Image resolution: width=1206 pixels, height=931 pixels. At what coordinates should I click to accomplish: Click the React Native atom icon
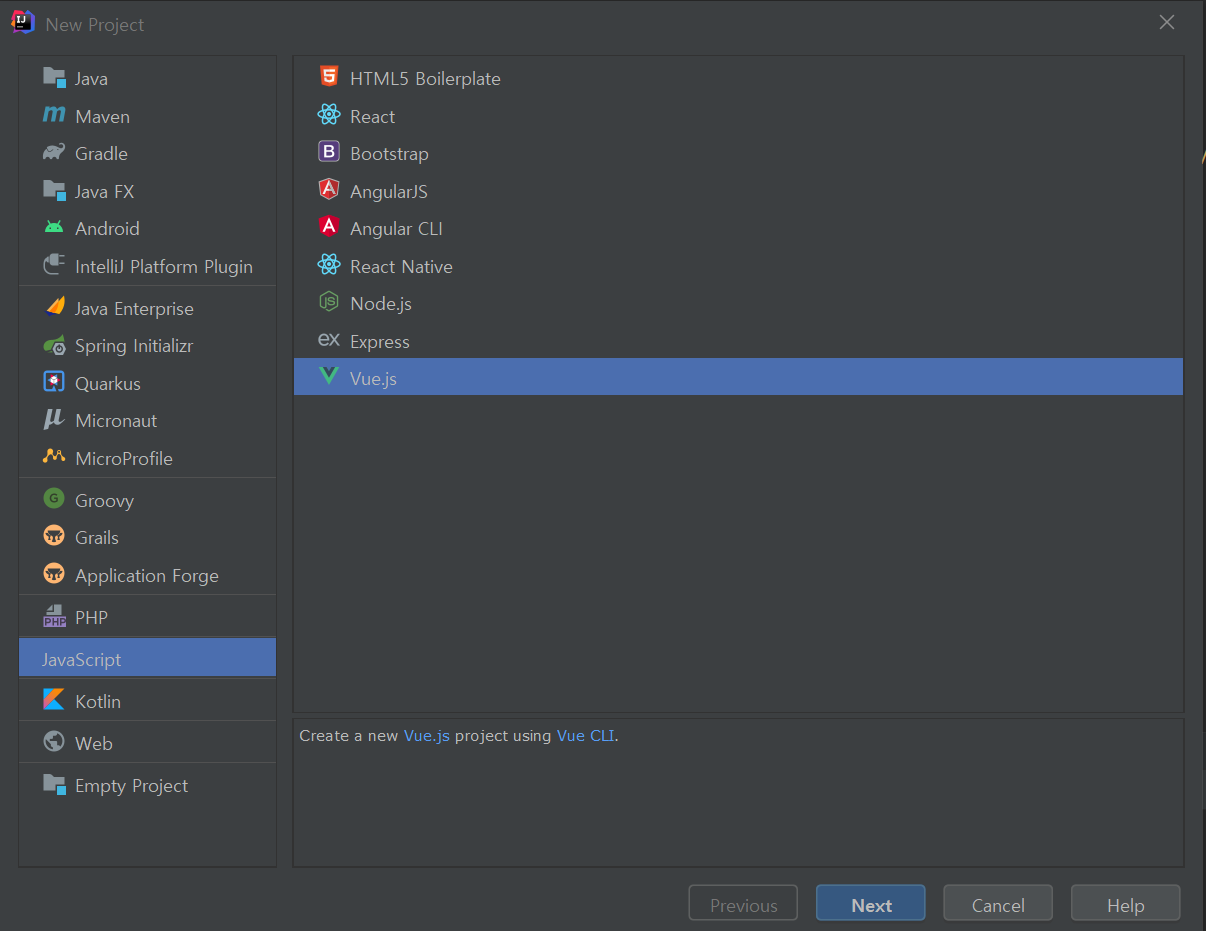pyautogui.click(x=329, y=266)
